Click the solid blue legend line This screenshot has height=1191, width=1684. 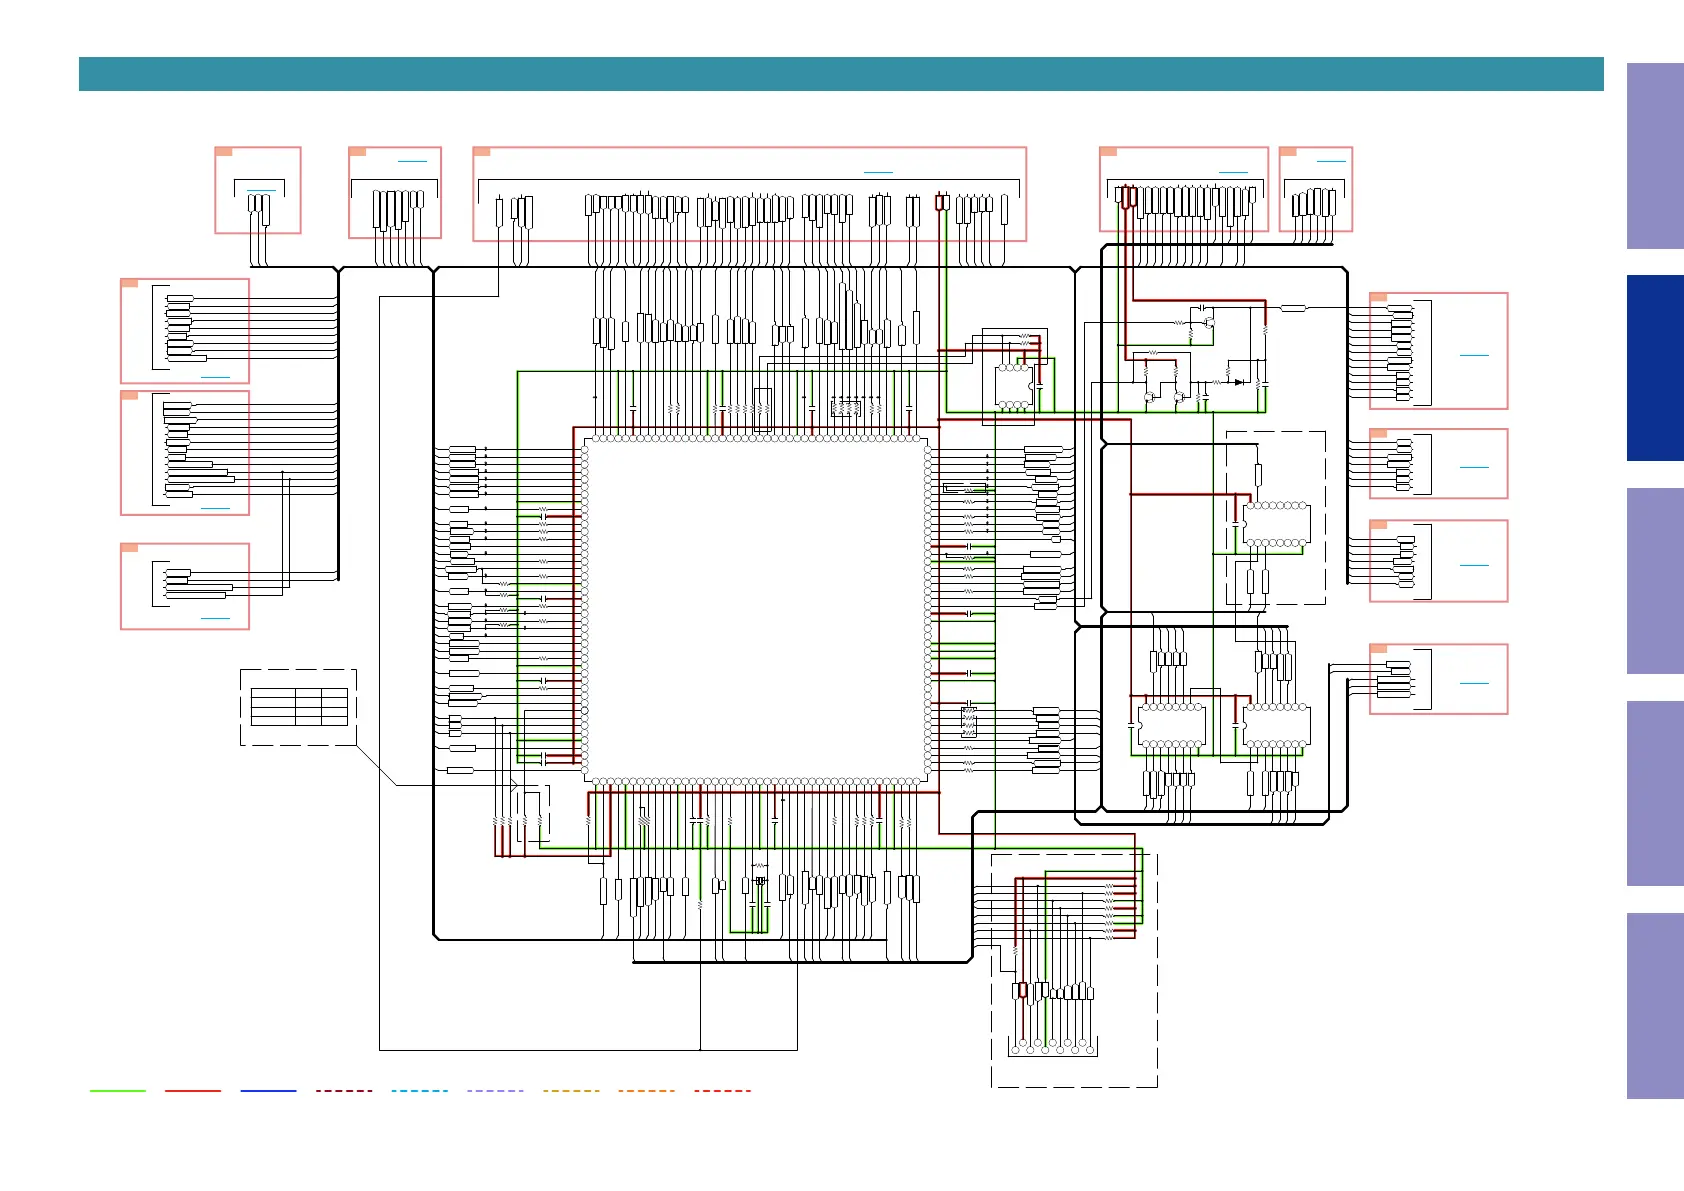(268, 1091)
